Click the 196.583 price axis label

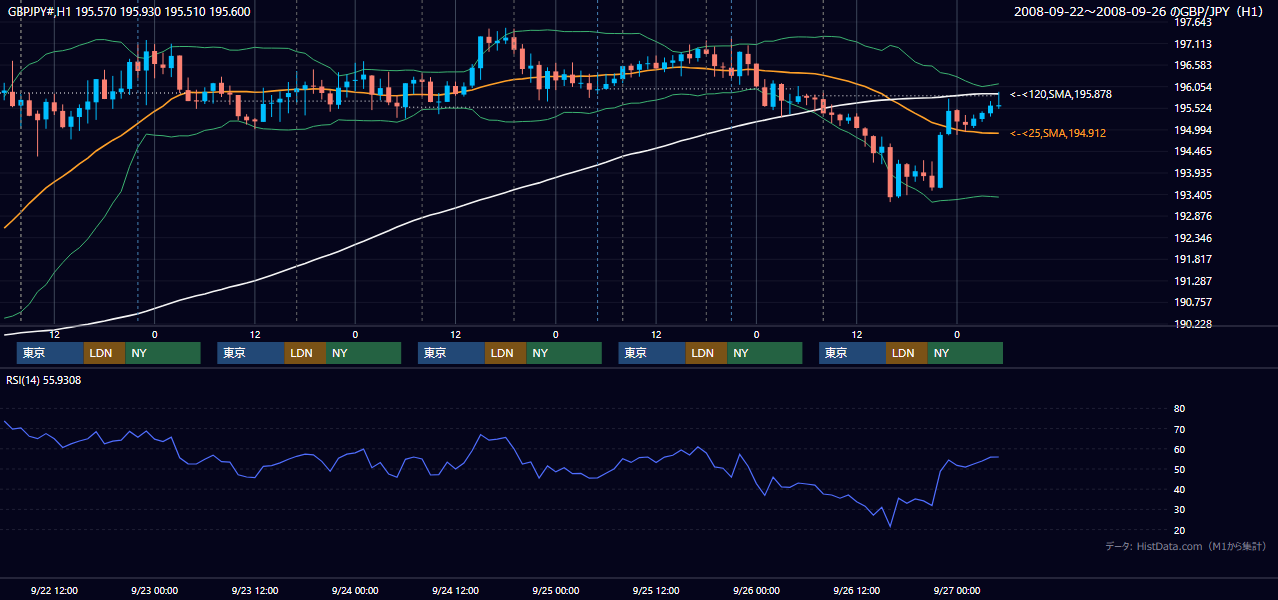coord(1193,66)
